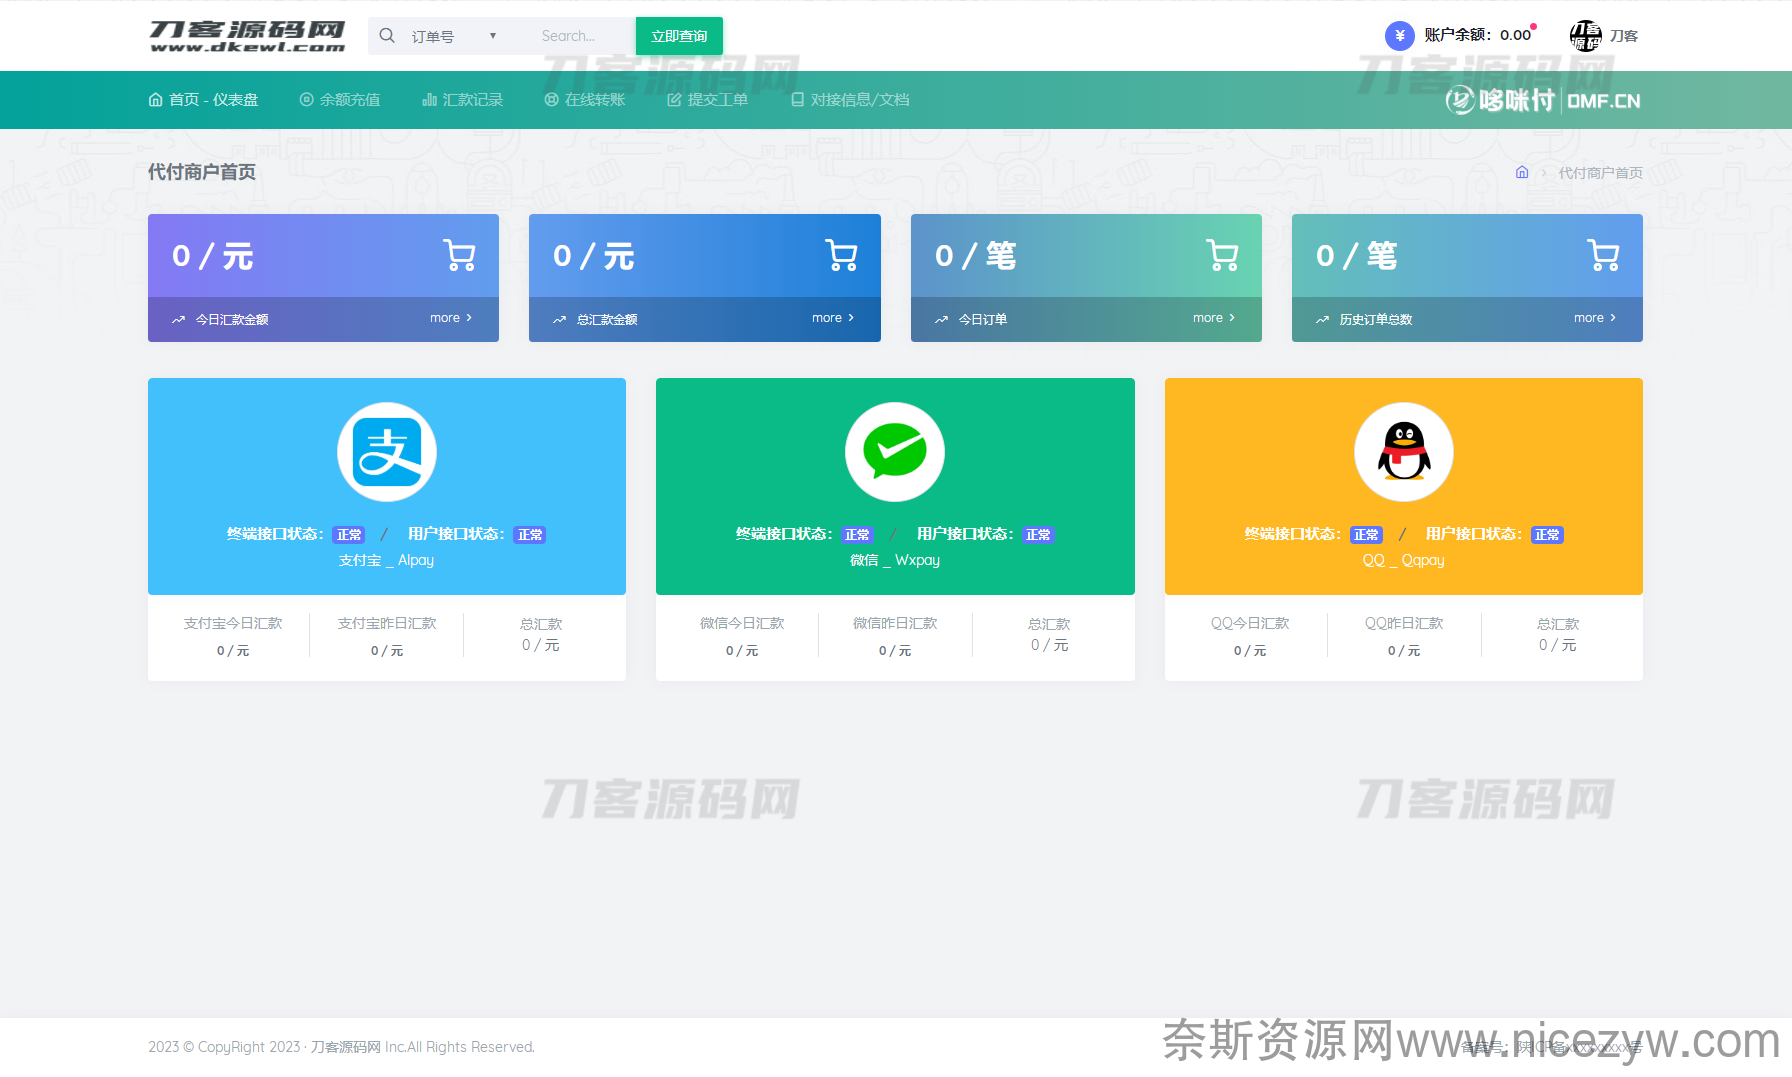Click the CopyRight 2023 footer text
This screenshot has width=1792, height=1077.
point(341,1047)
